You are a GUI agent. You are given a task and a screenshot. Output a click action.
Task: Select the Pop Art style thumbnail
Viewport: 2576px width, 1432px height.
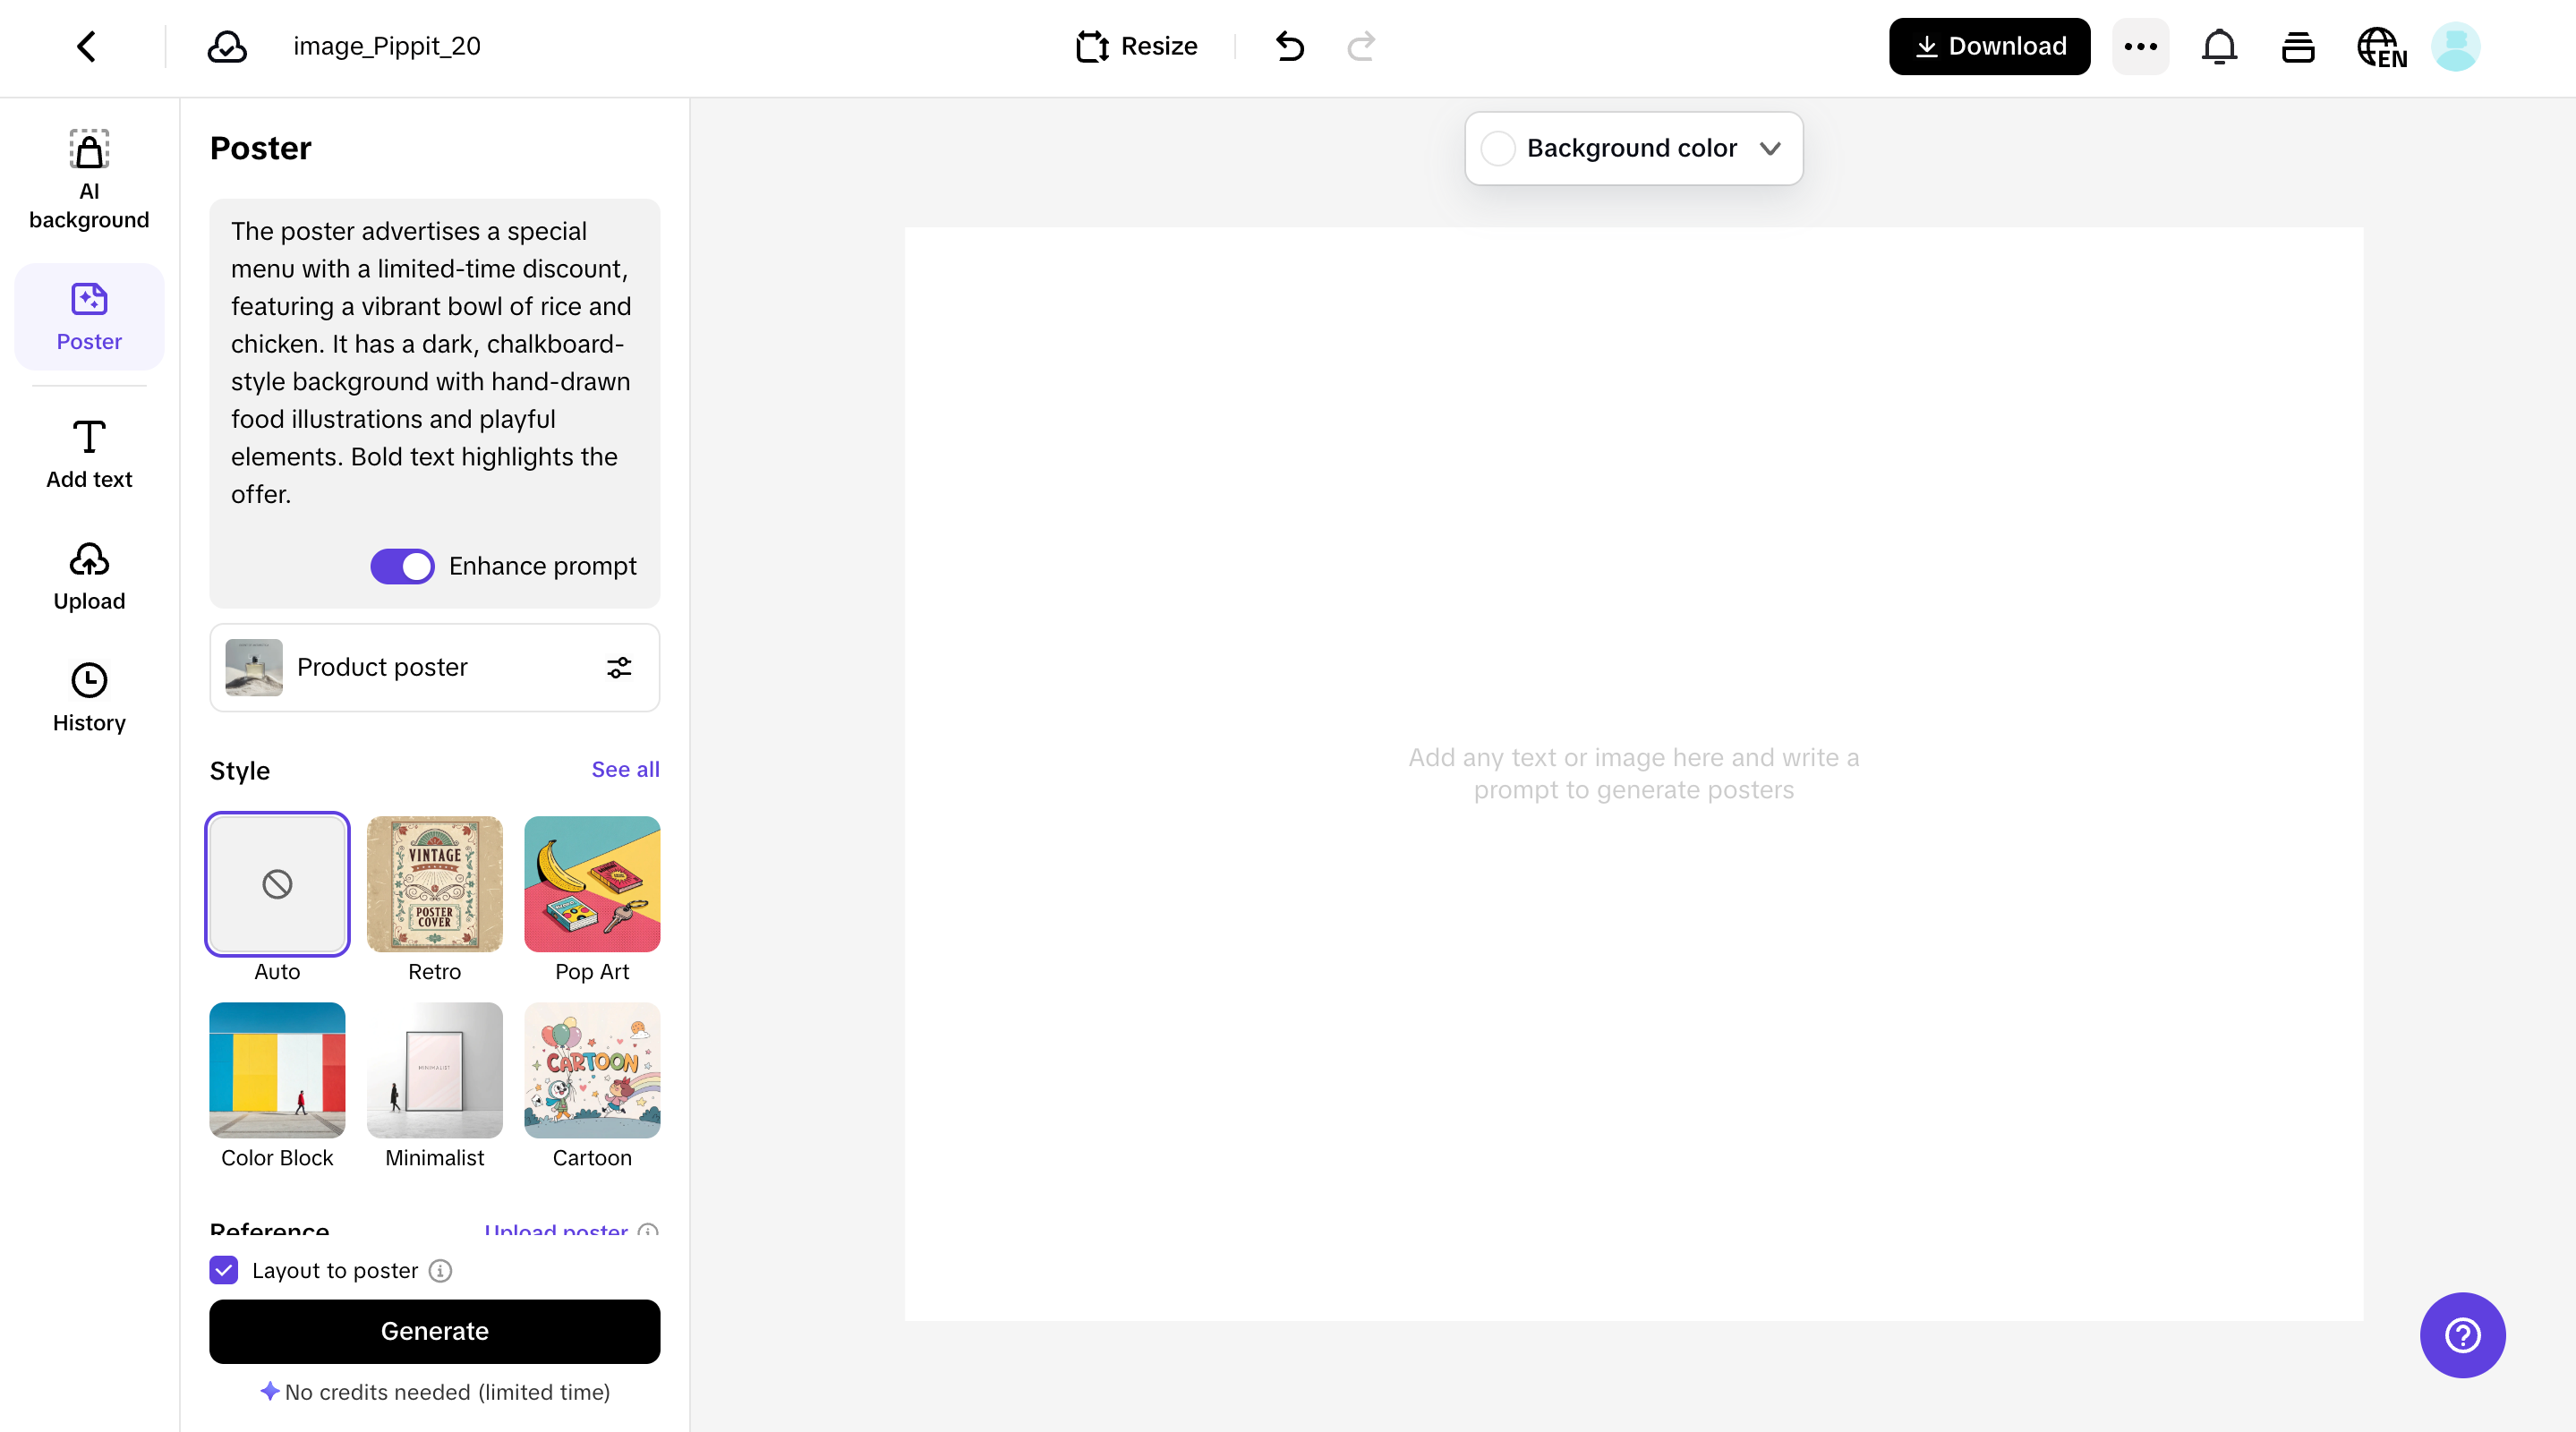(592, 884)
